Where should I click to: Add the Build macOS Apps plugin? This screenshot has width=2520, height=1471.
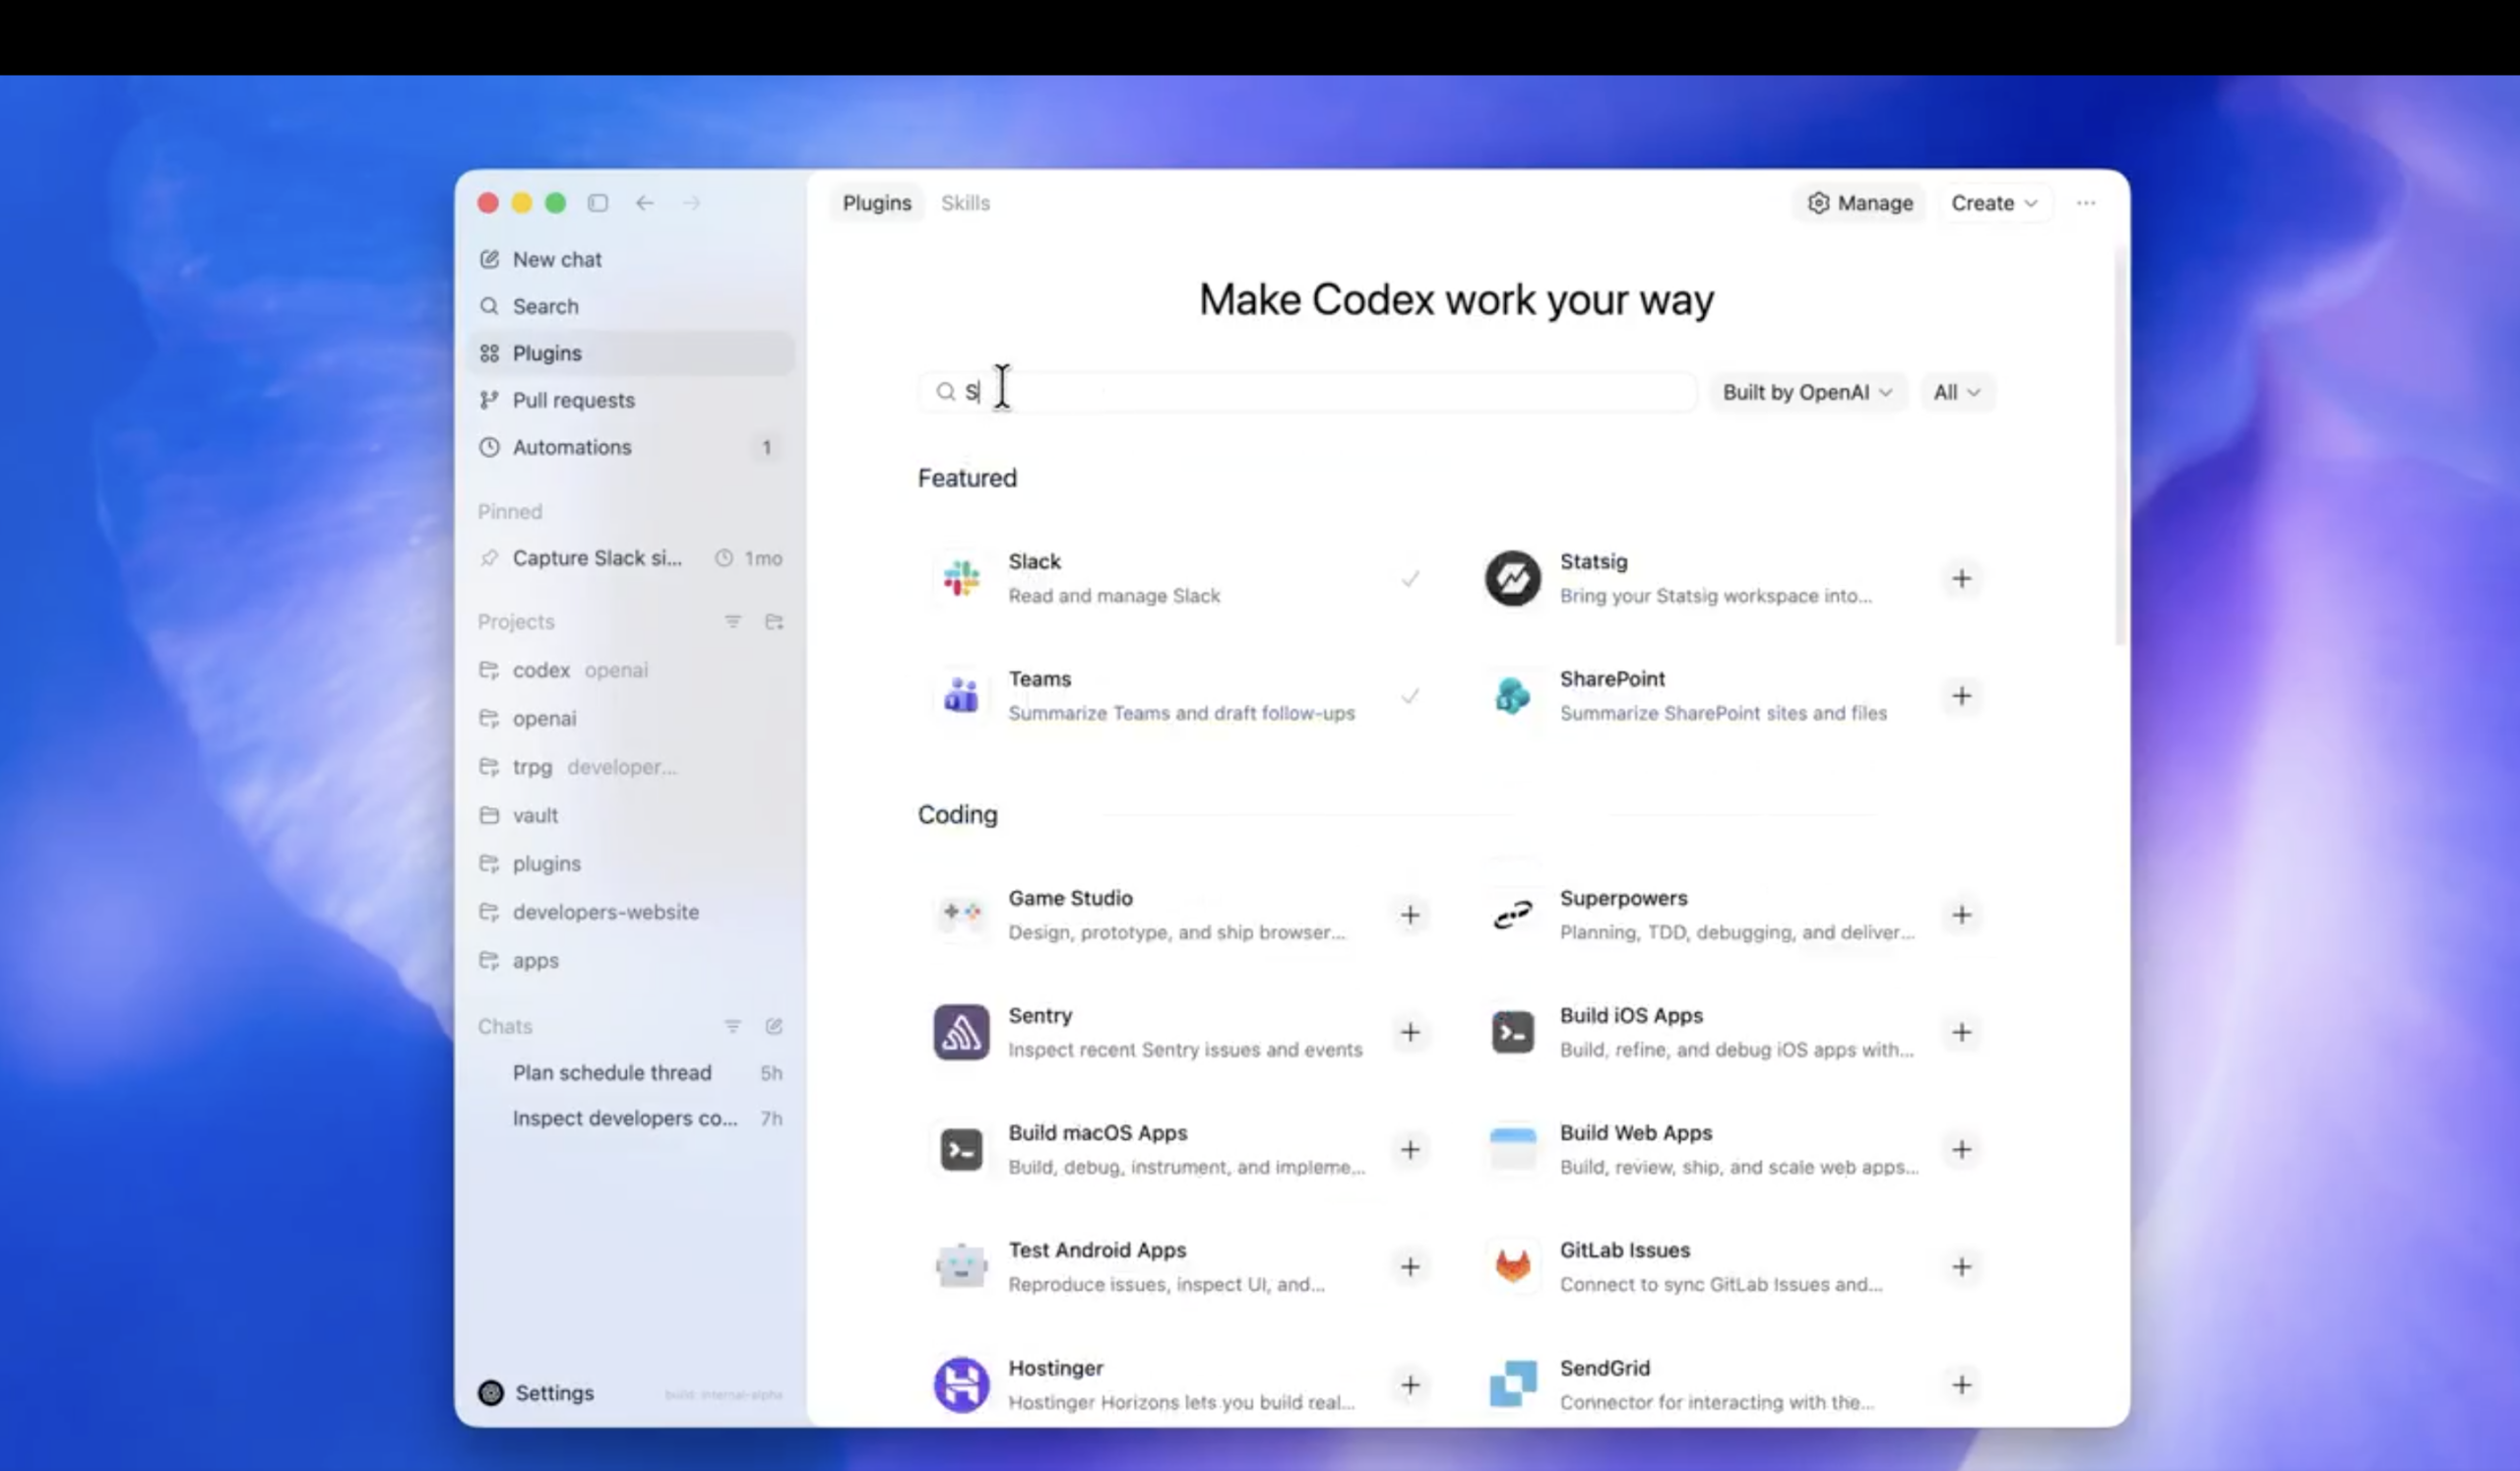1410,1150
